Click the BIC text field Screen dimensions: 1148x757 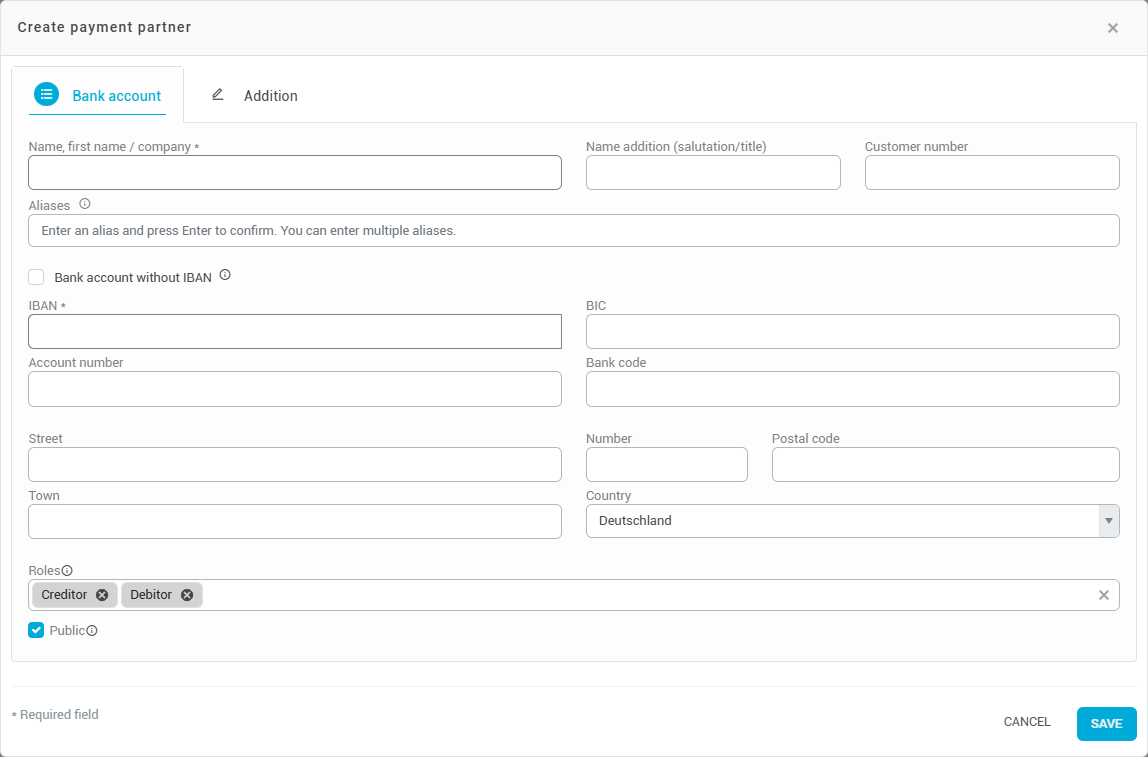(x=852, y=332)
